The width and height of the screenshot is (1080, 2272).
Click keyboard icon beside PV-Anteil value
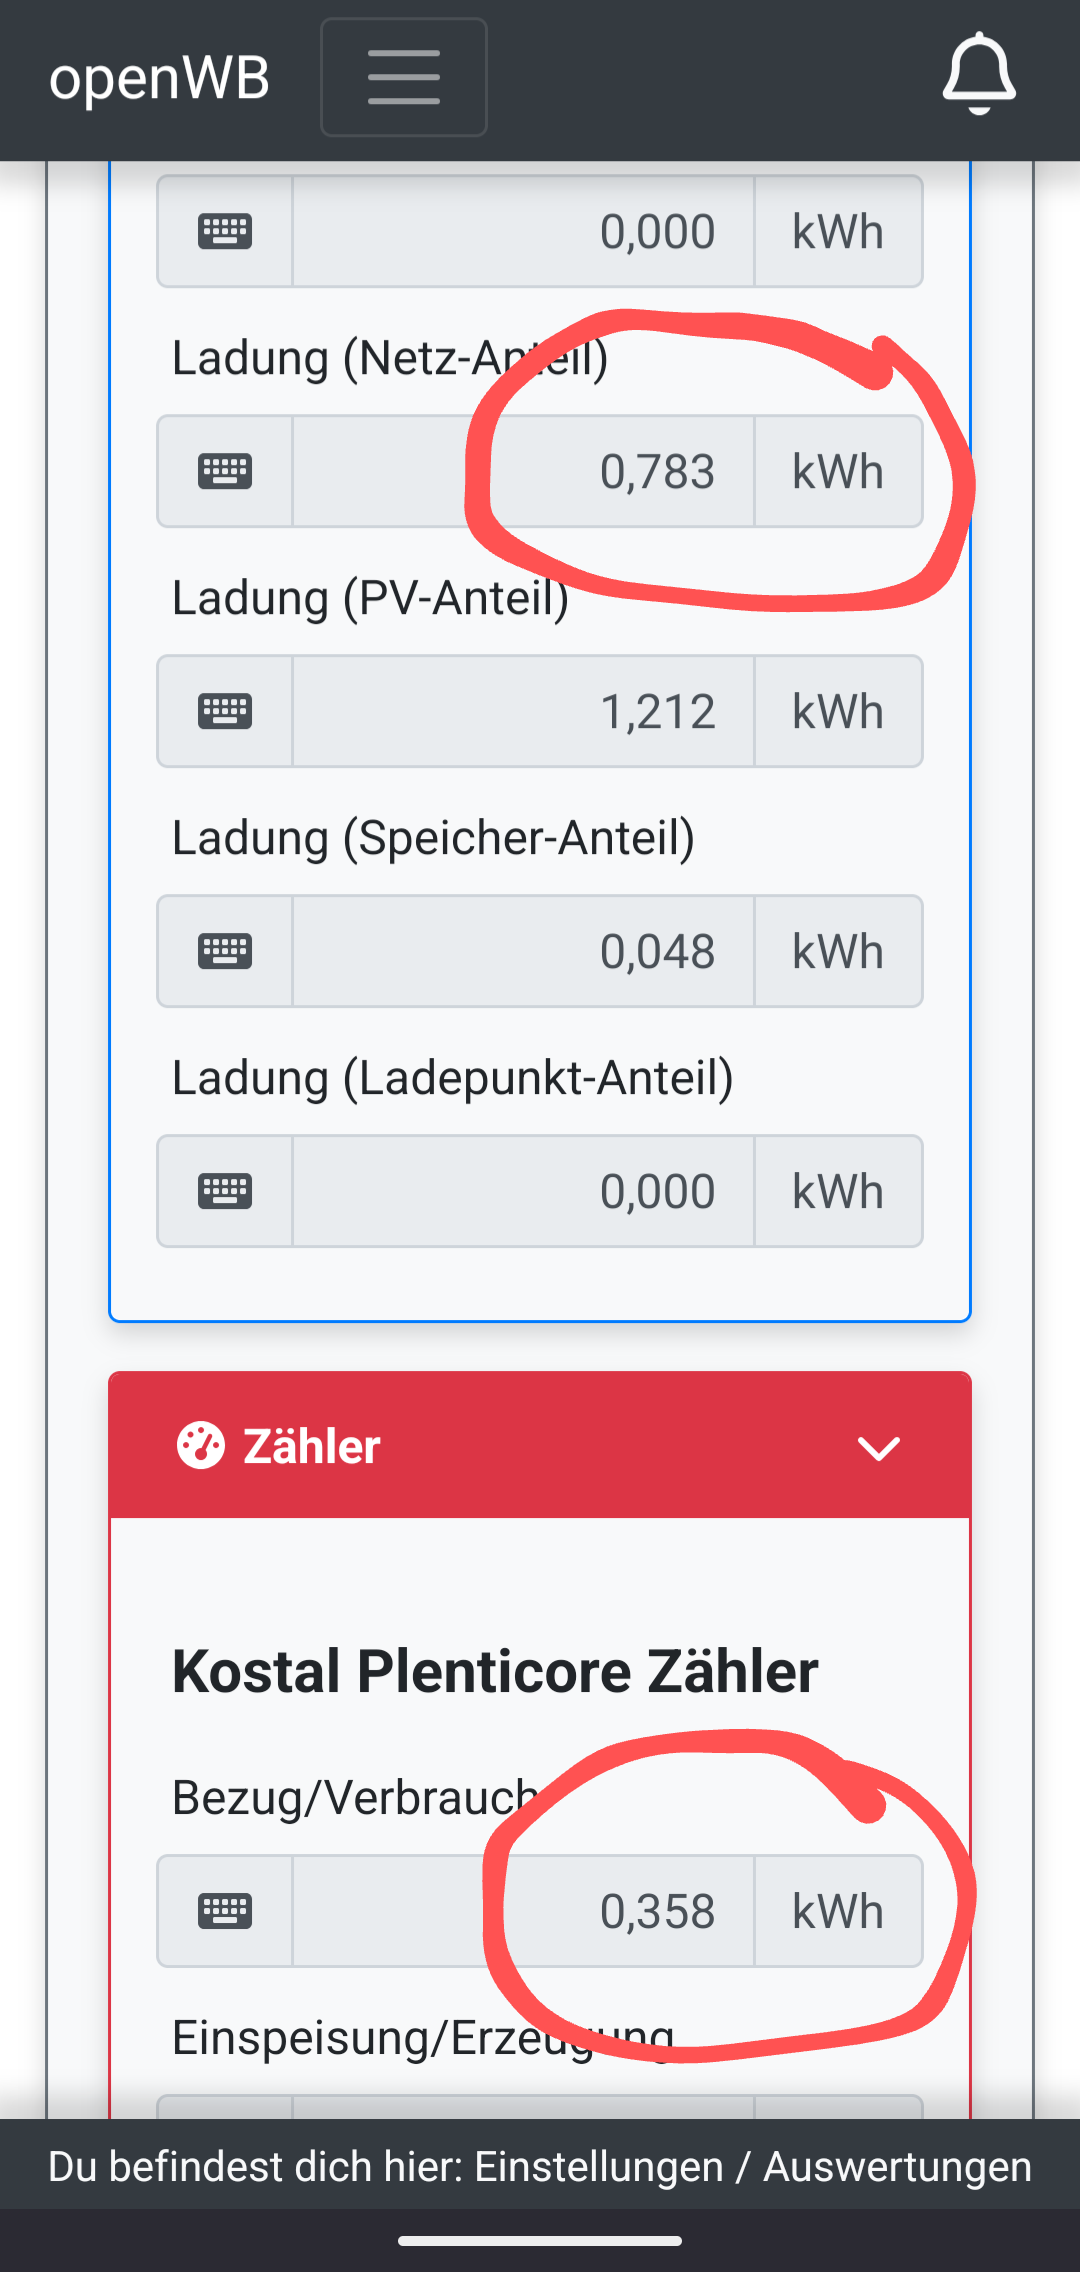pyautogui.click(x=225, y=711)
